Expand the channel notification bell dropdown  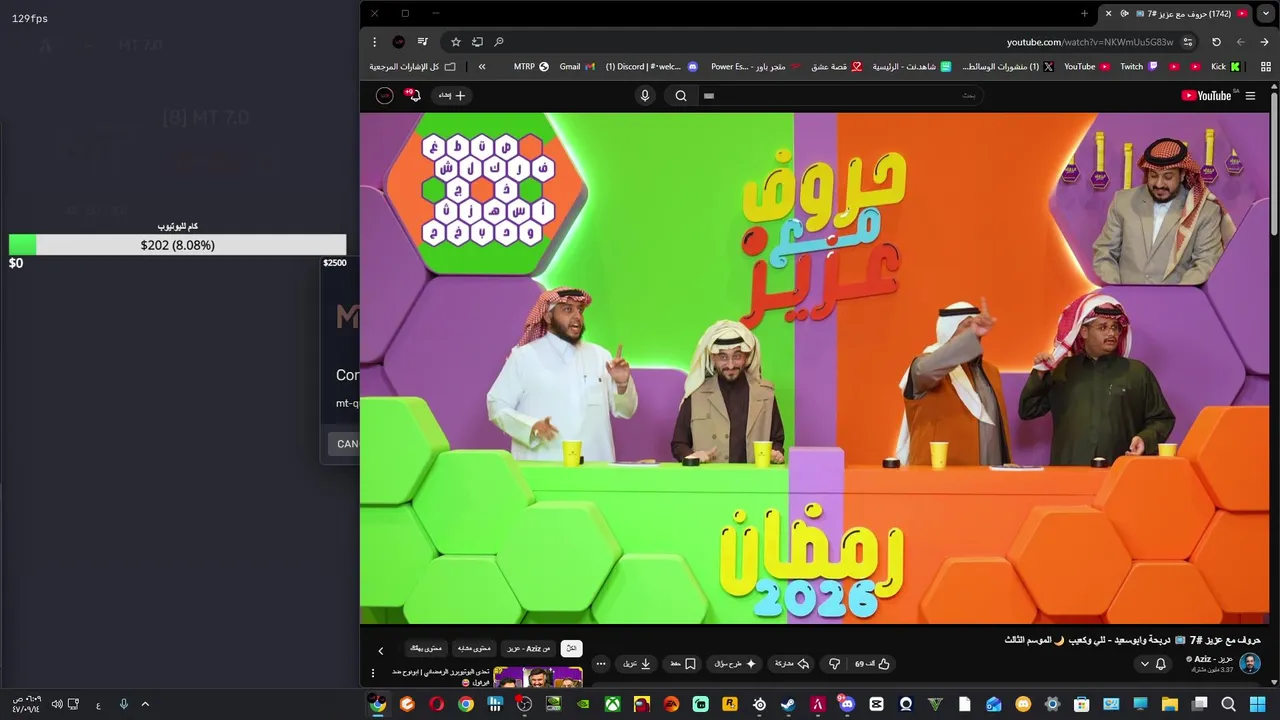pyautogui.click(x=1153, y=664)
